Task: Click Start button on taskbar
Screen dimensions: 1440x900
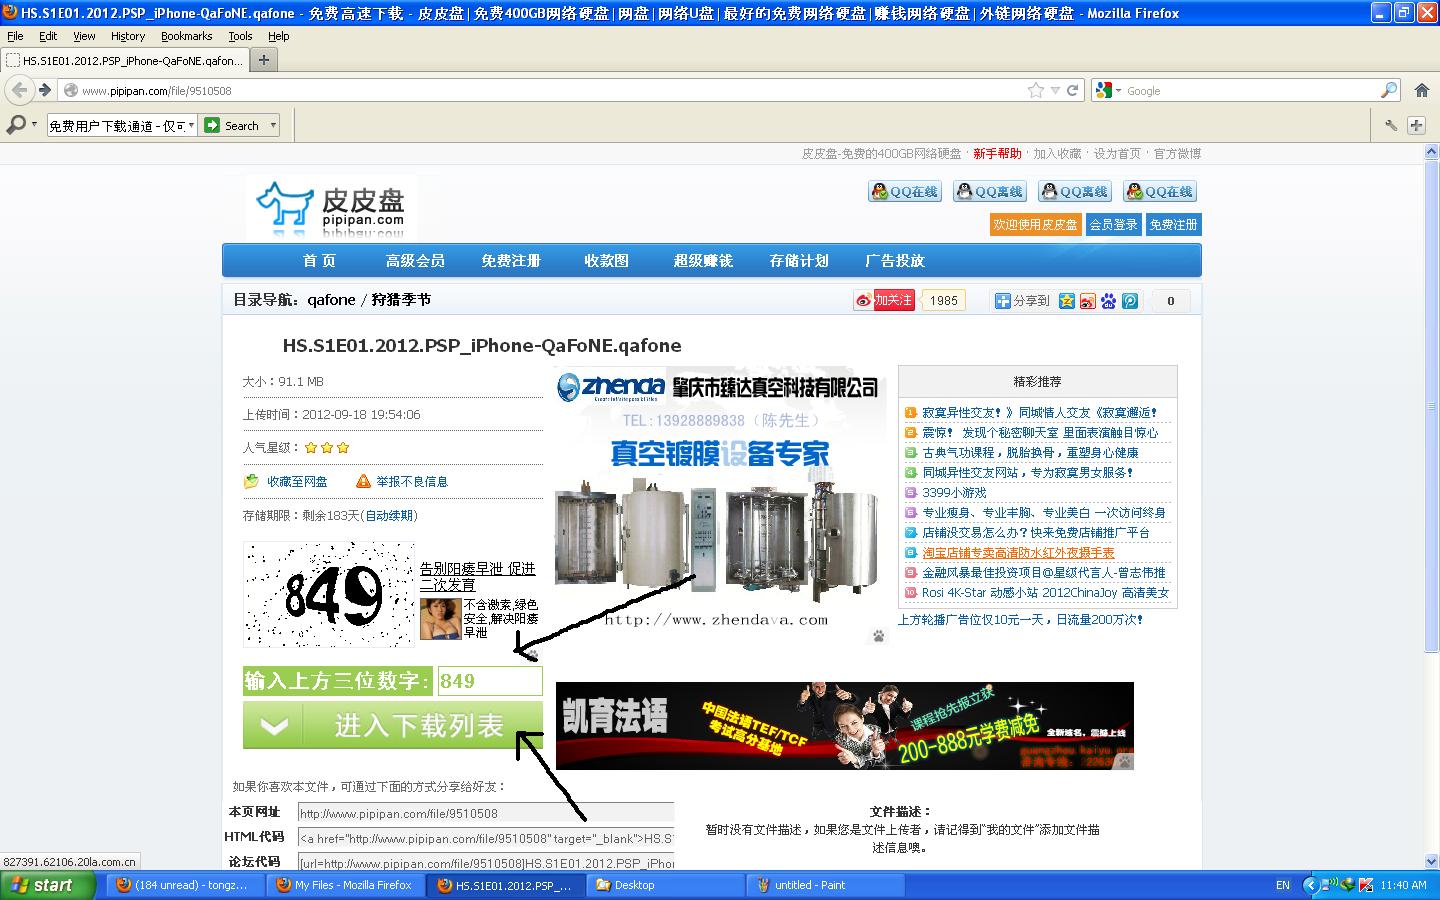Action: tap(48, 885)
